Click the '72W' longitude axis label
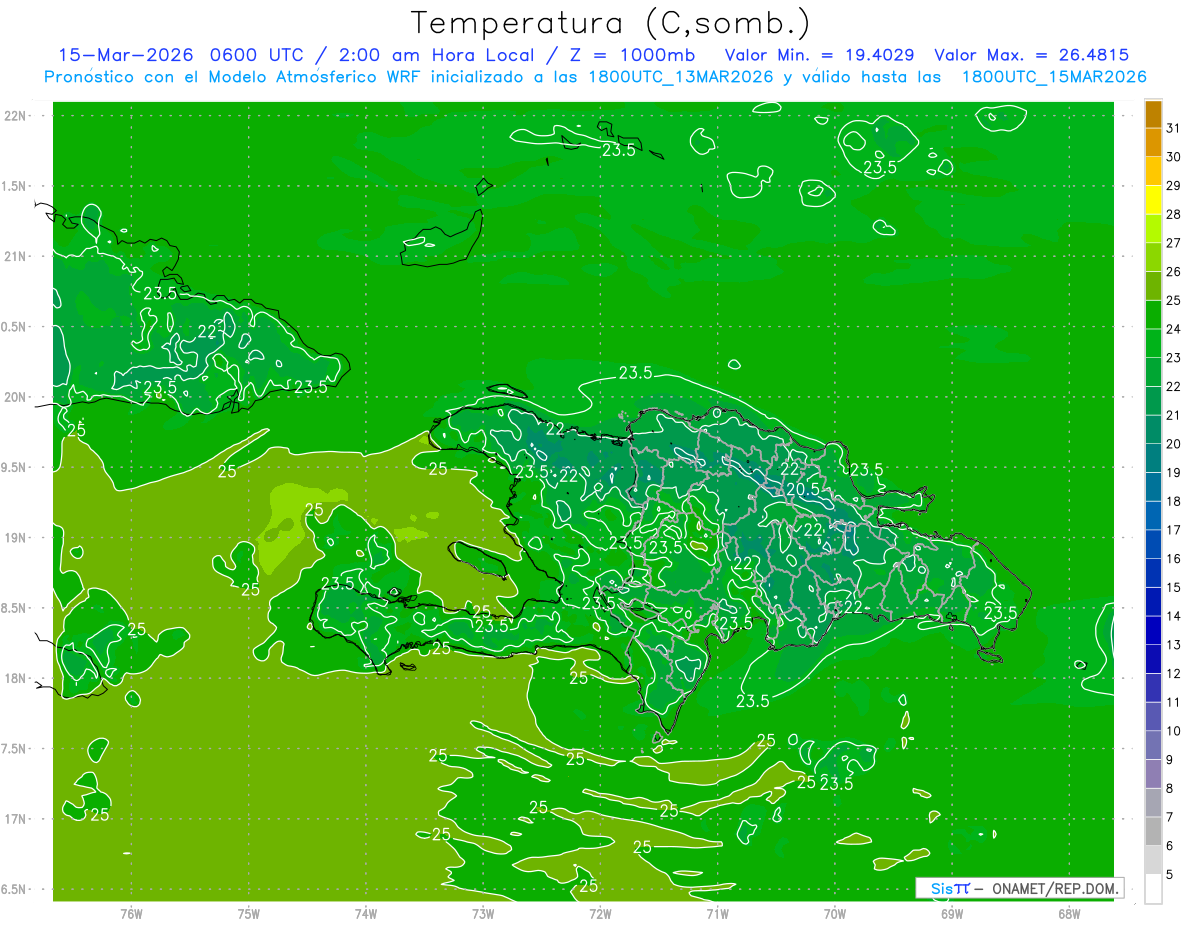The height and width of the screenshot is (927, 1200). pyautogui.click(x=600, y=913)
